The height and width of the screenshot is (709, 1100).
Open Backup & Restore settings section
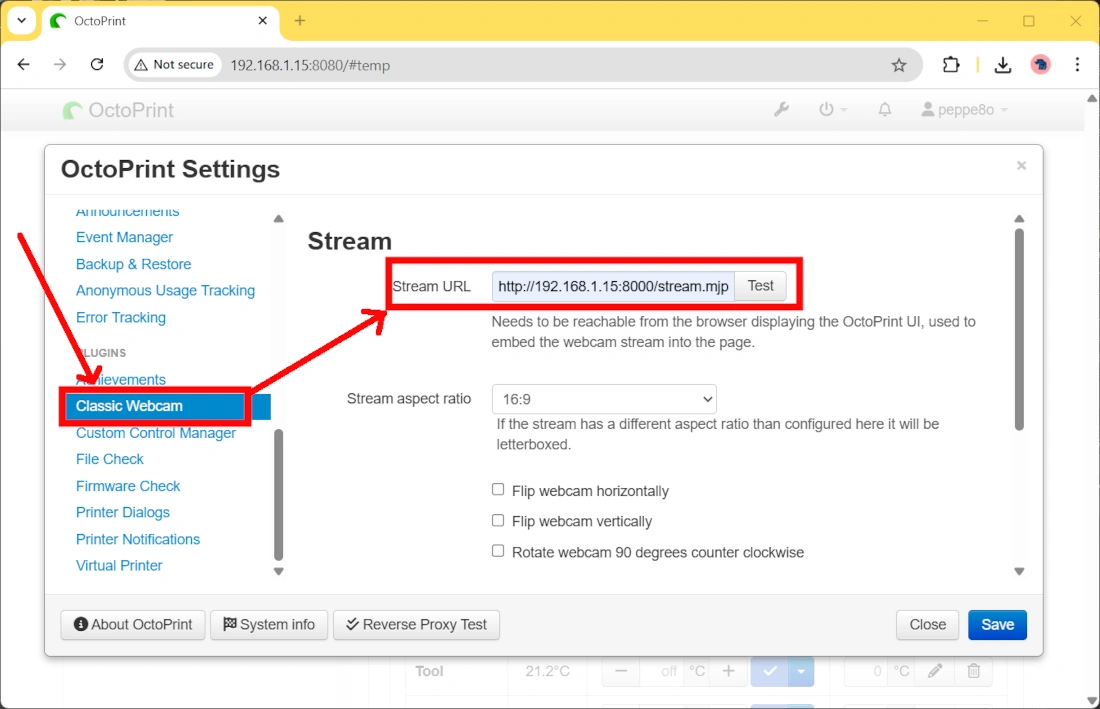tap(133, 264)
